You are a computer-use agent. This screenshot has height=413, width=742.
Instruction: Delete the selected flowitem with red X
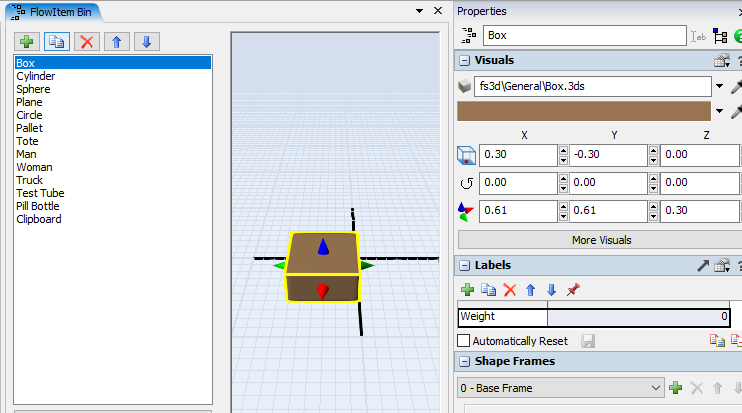click(x=87, y=41)
